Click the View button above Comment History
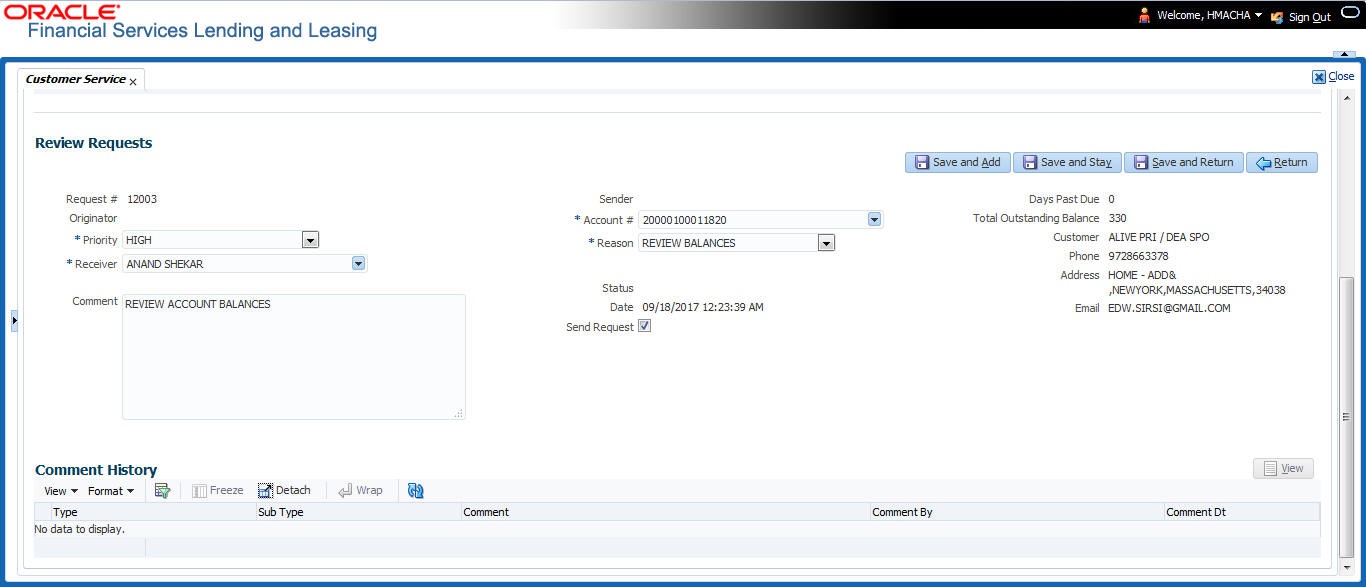The image size is (1366, 587). tap(1283, 468)
